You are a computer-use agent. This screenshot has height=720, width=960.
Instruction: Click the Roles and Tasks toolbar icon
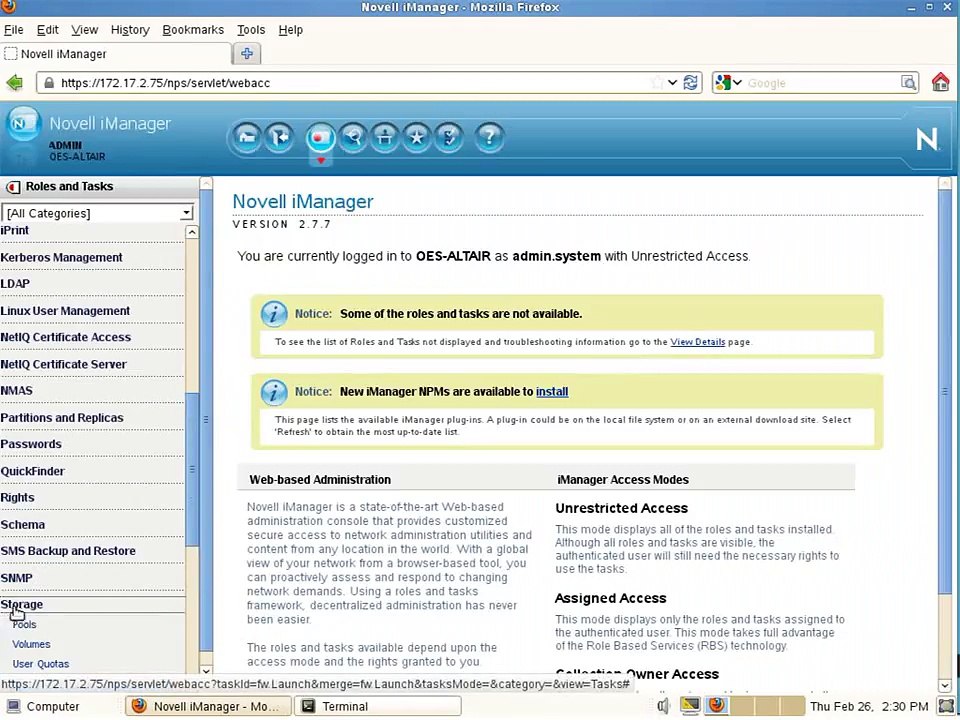click(x=320, y=137)
